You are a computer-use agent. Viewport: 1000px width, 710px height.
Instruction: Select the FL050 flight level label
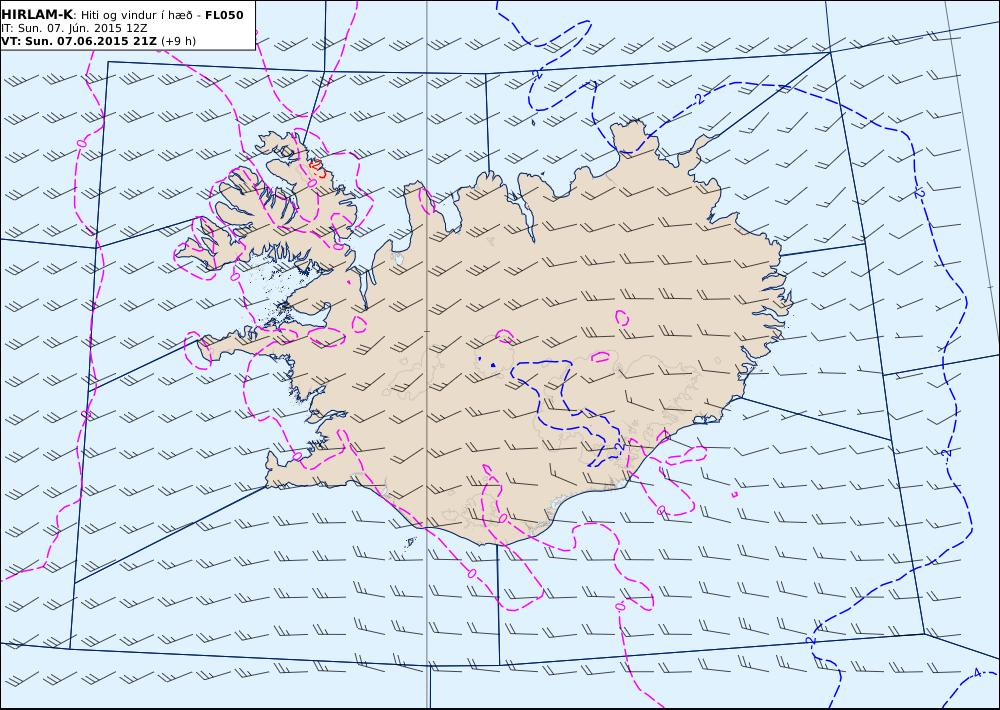click(224, 15)
